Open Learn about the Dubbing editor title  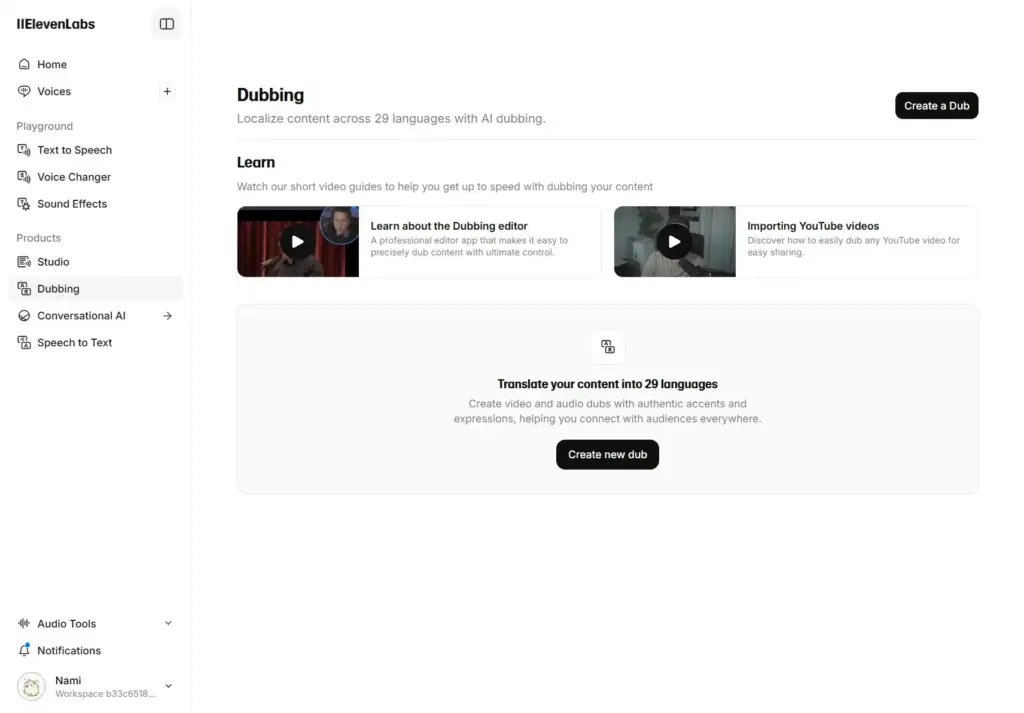tap(449, 226)
